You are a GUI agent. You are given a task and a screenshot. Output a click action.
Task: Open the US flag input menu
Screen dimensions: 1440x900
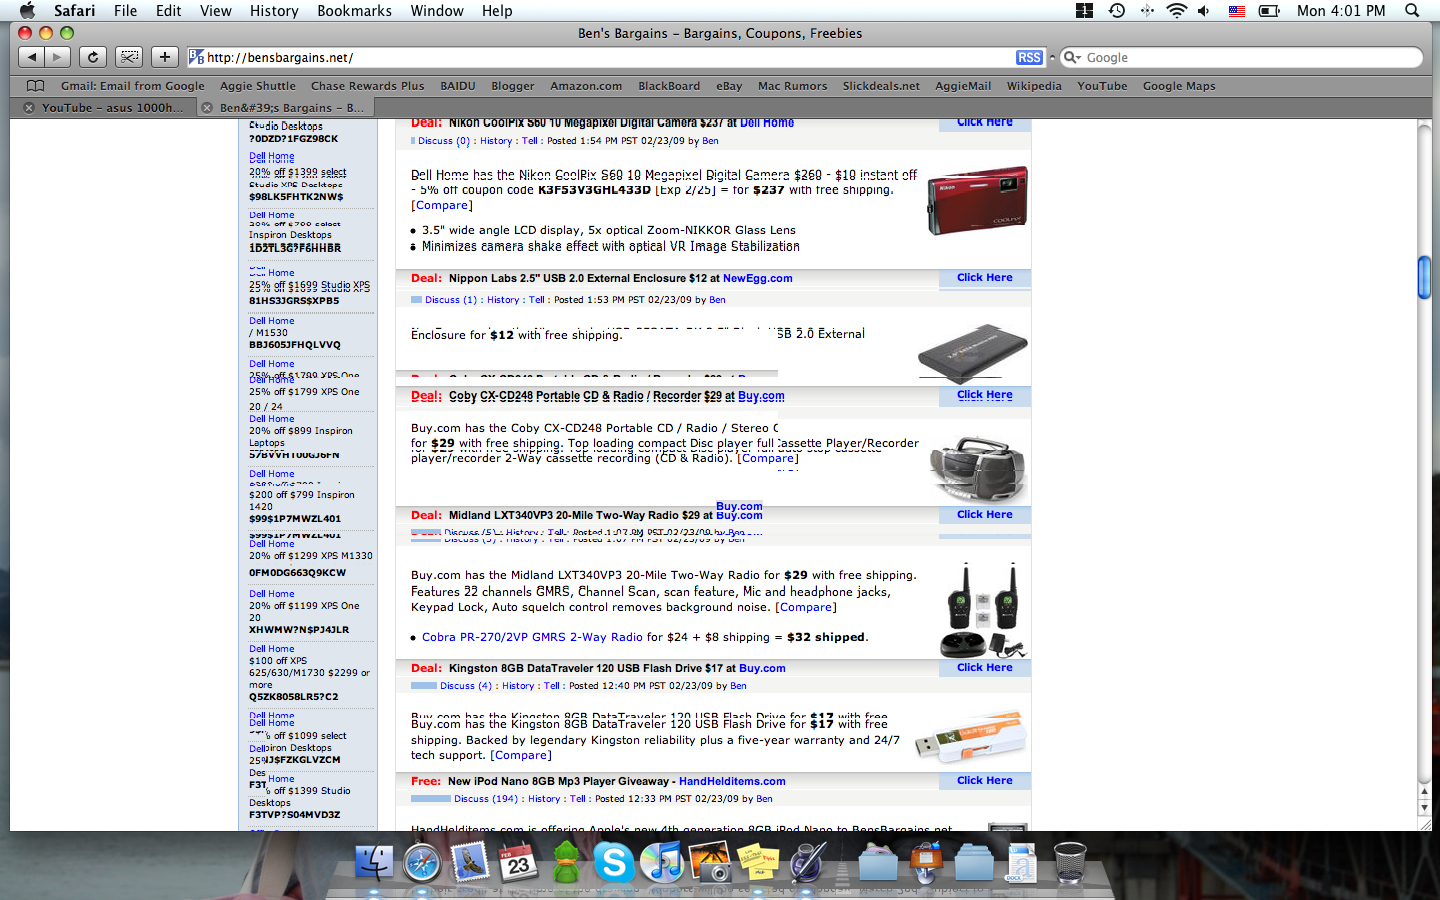(1237, 11)
